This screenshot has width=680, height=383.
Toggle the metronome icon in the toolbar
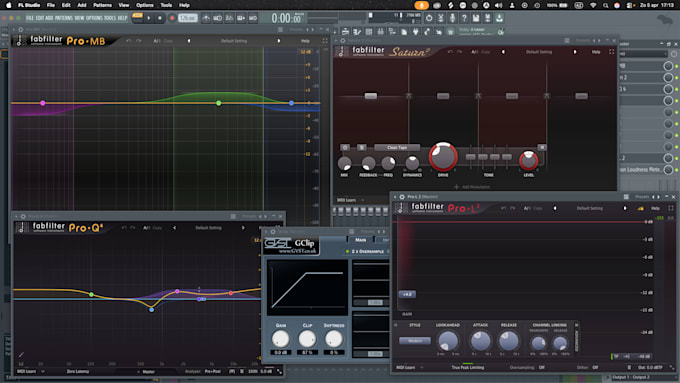(206, 18)
